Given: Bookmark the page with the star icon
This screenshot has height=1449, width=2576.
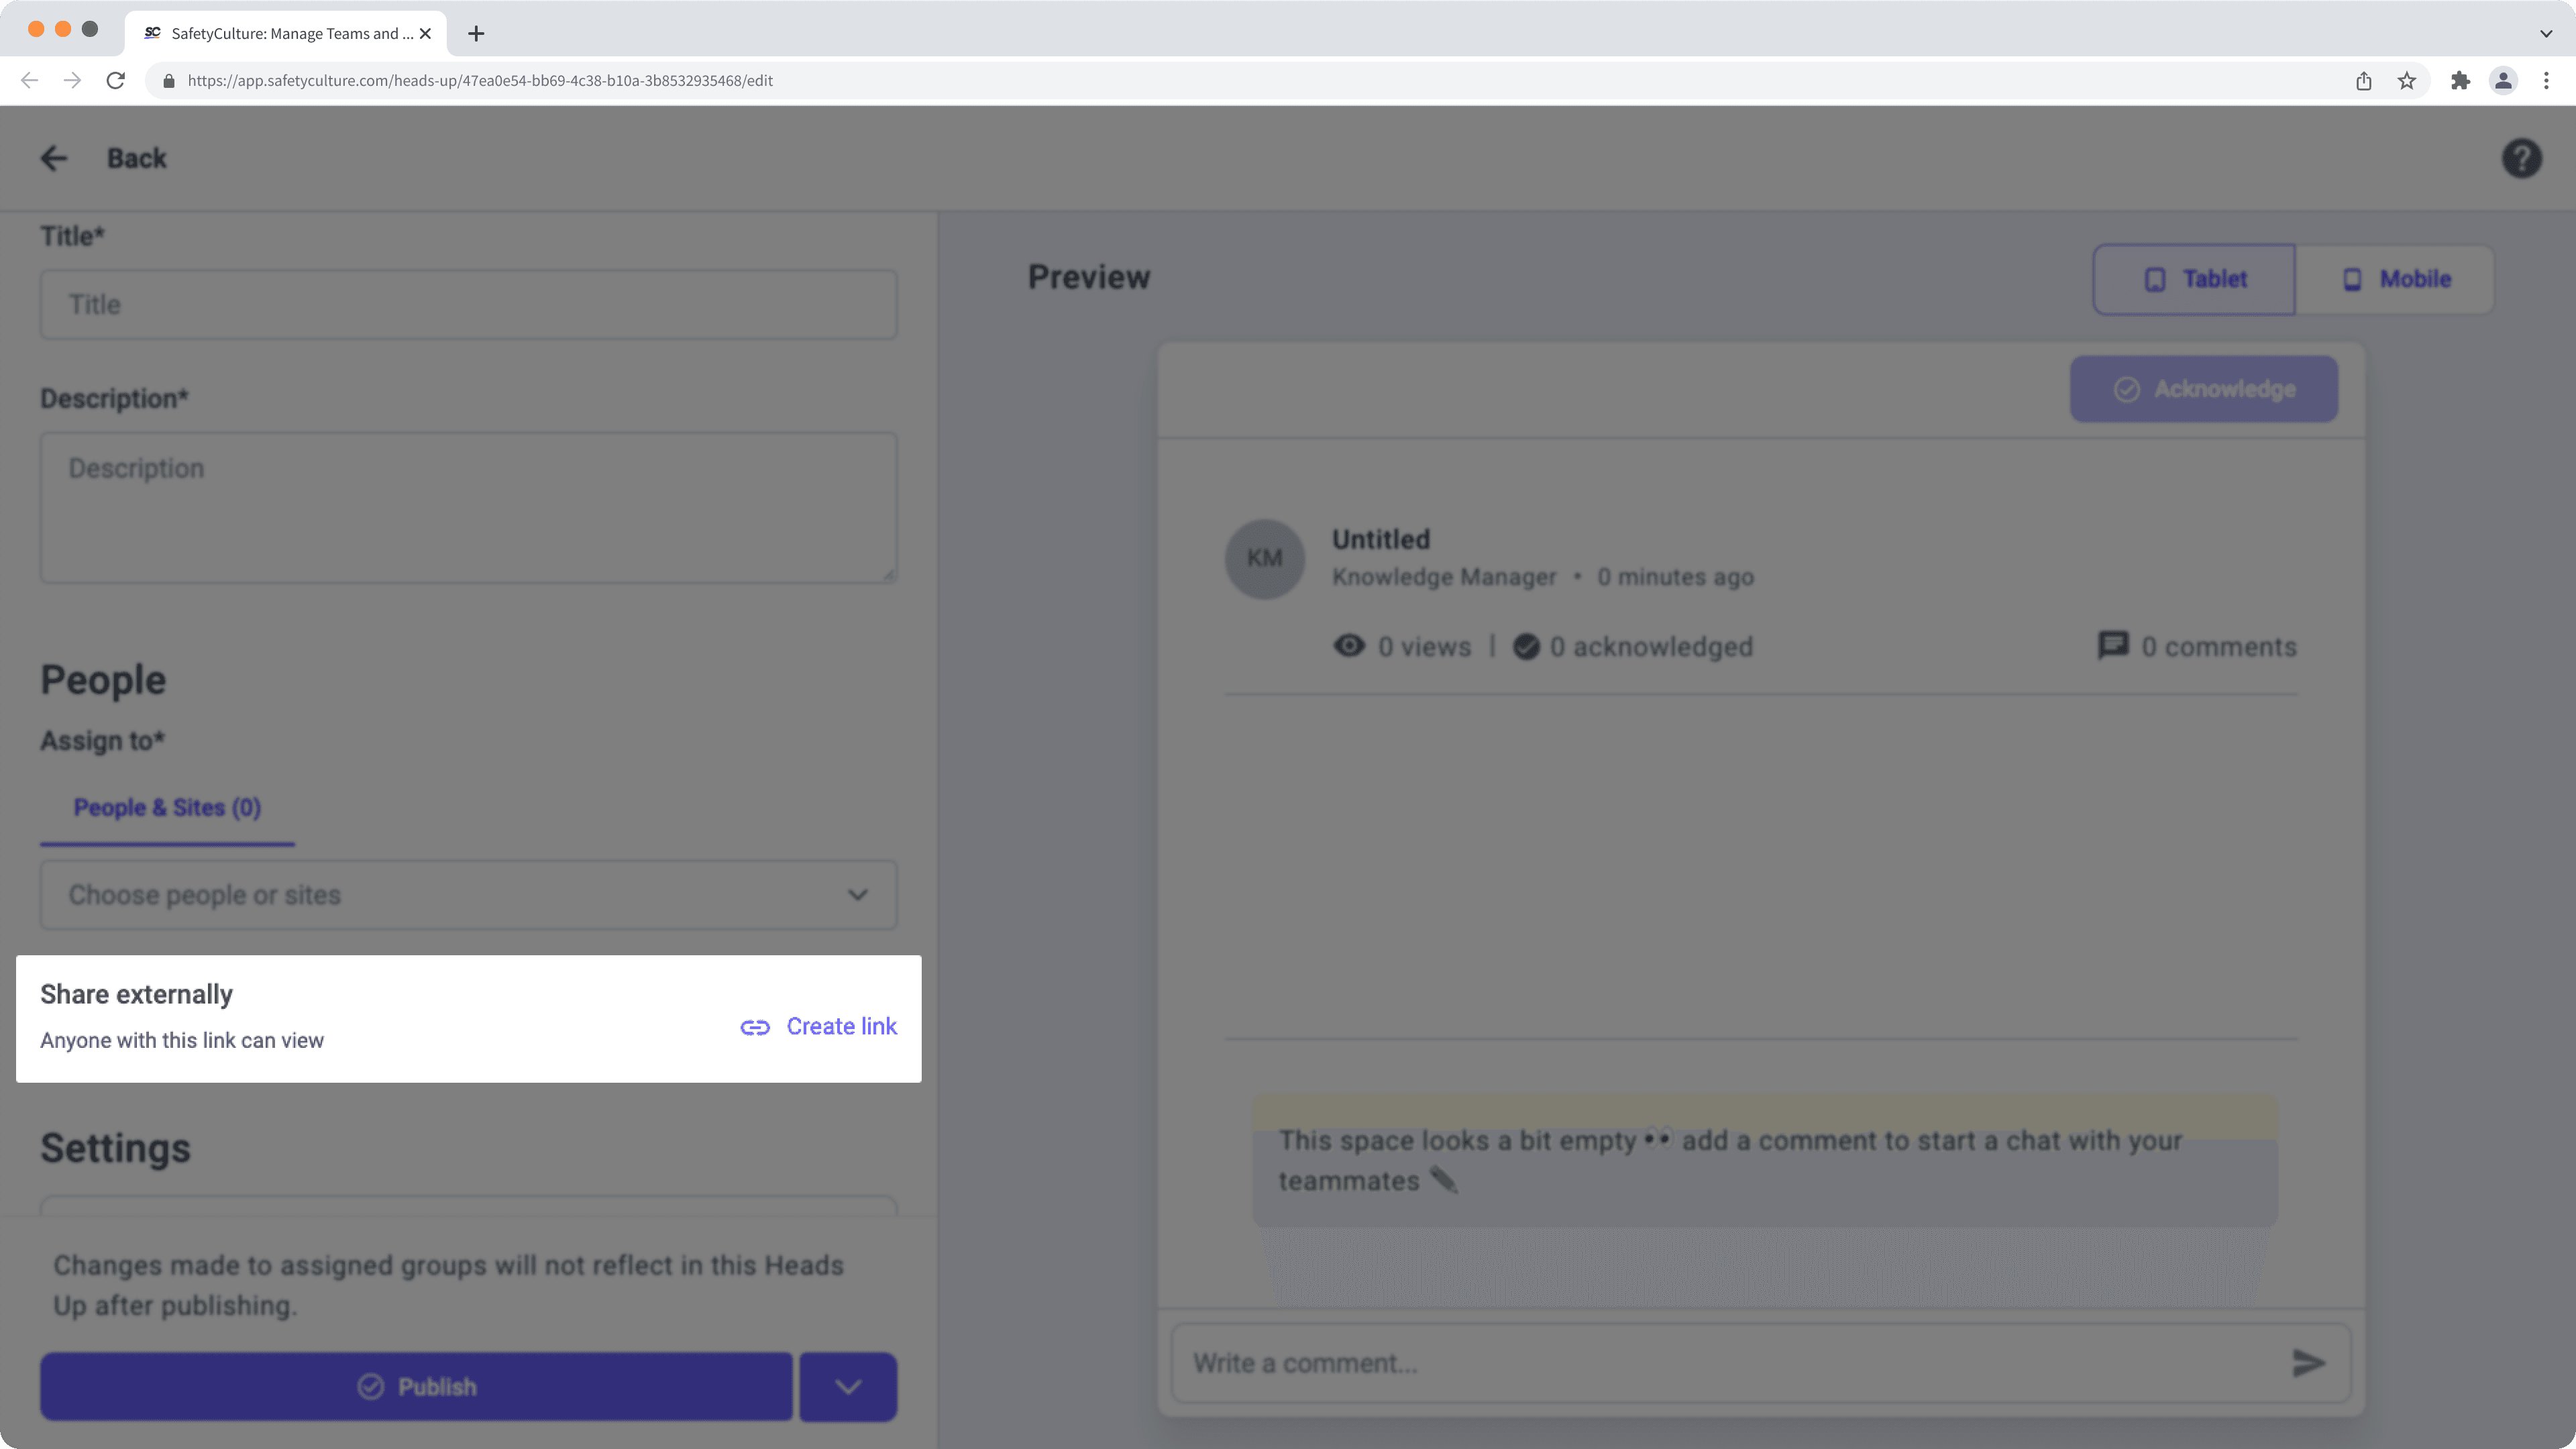Looking at the screenshot, I should pos(2408,80).
